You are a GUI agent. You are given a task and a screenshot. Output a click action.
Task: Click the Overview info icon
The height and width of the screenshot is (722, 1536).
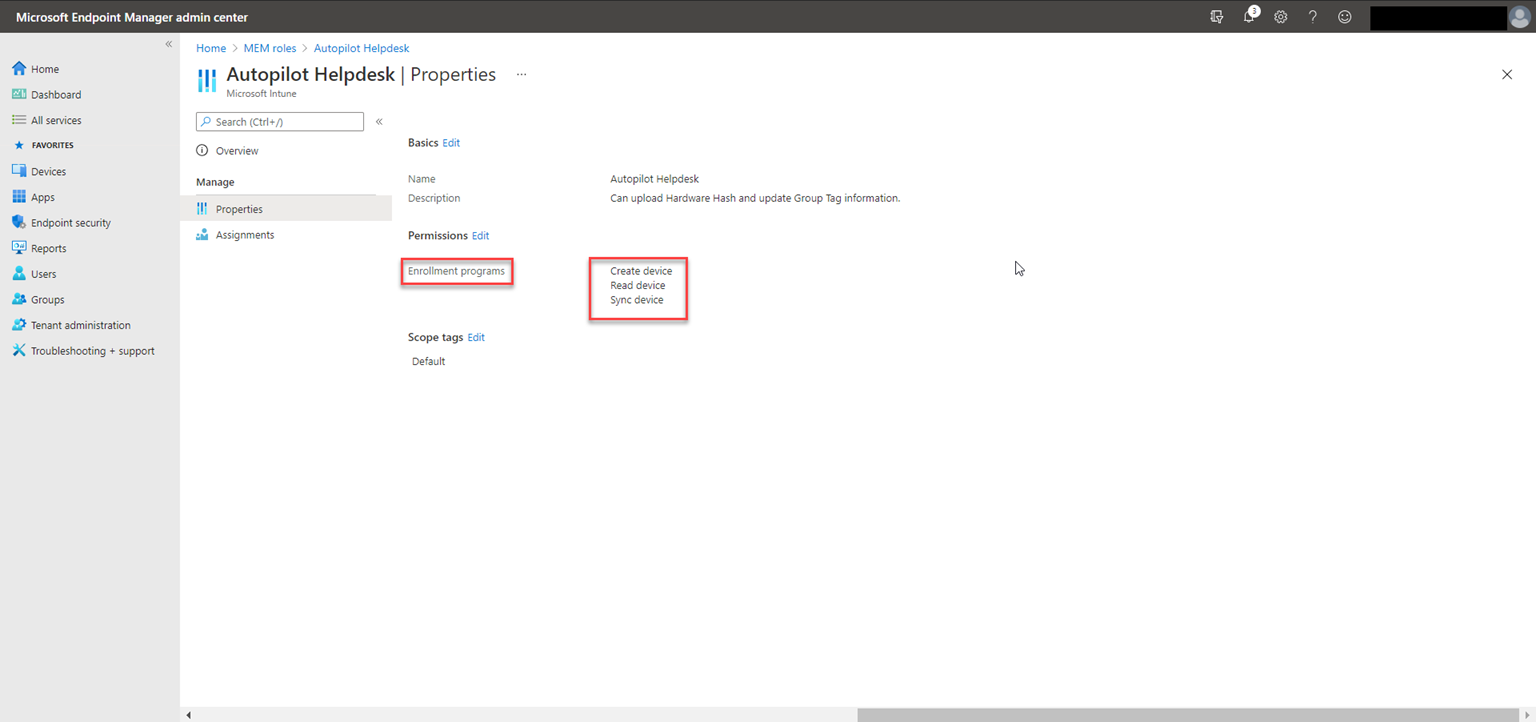[203, 151]
